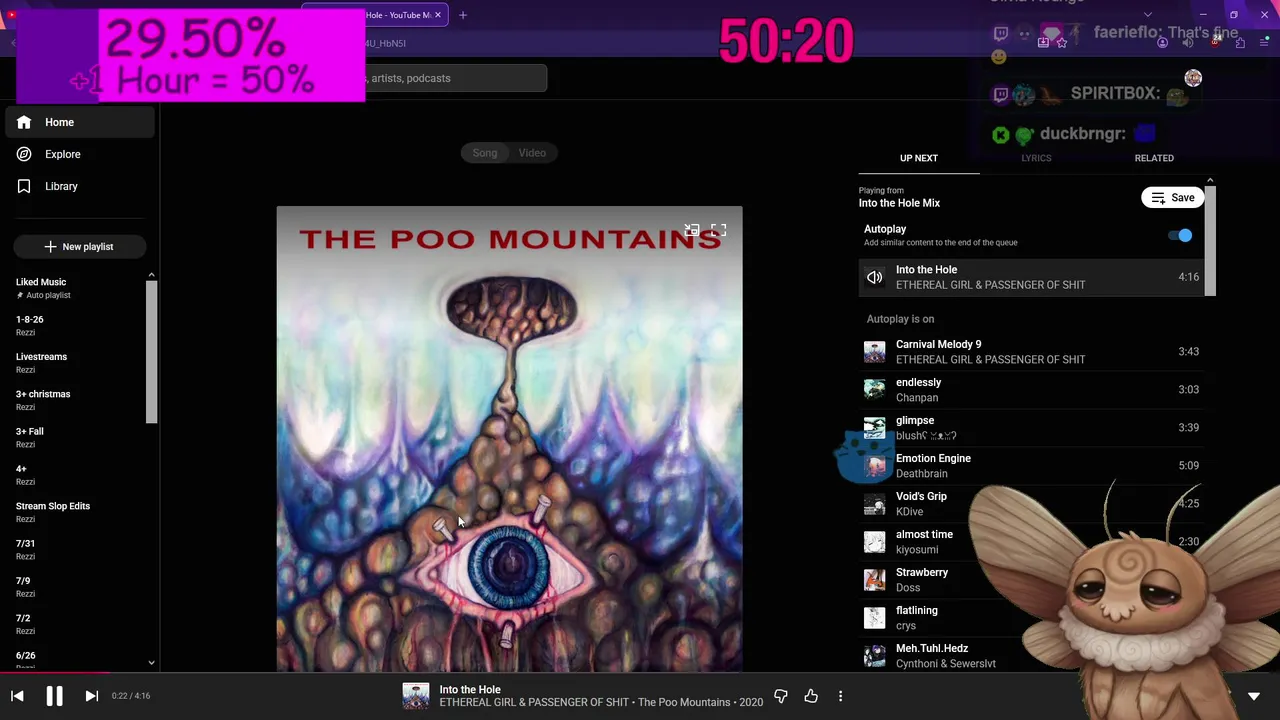Image resolution: width=1280 pixels, height=720 pixels.
Task: Collapse the player page arrow
Action: point(1254,696)
